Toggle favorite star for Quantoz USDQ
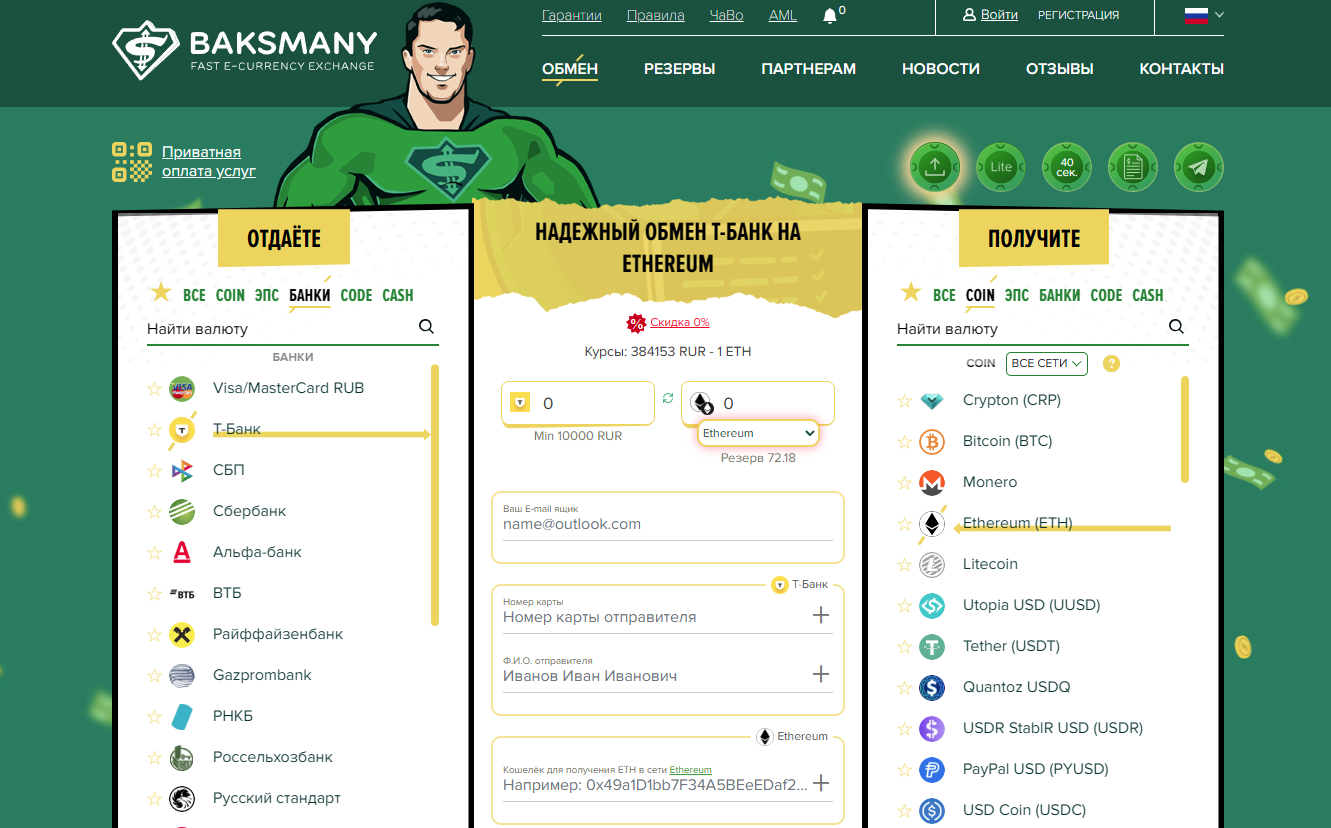This screenshot has width=1331, height=828. point(904,687)
